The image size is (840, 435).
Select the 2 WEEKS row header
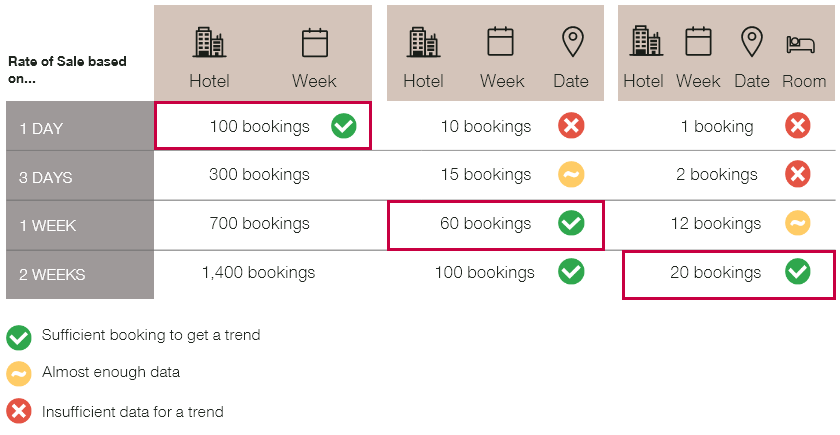(x=80, y=275)
